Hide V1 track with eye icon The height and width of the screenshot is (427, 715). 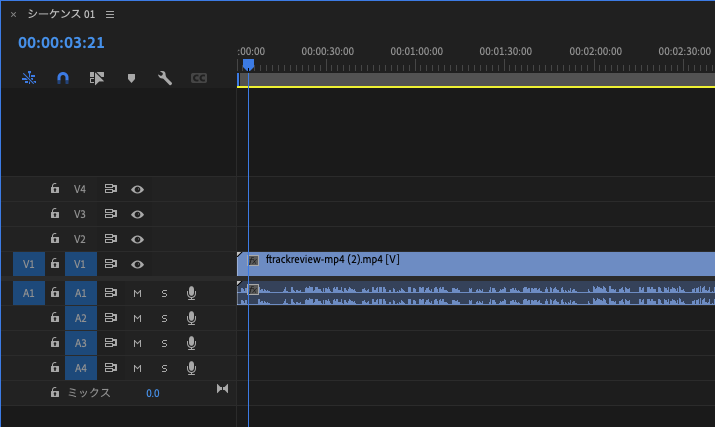137,264
